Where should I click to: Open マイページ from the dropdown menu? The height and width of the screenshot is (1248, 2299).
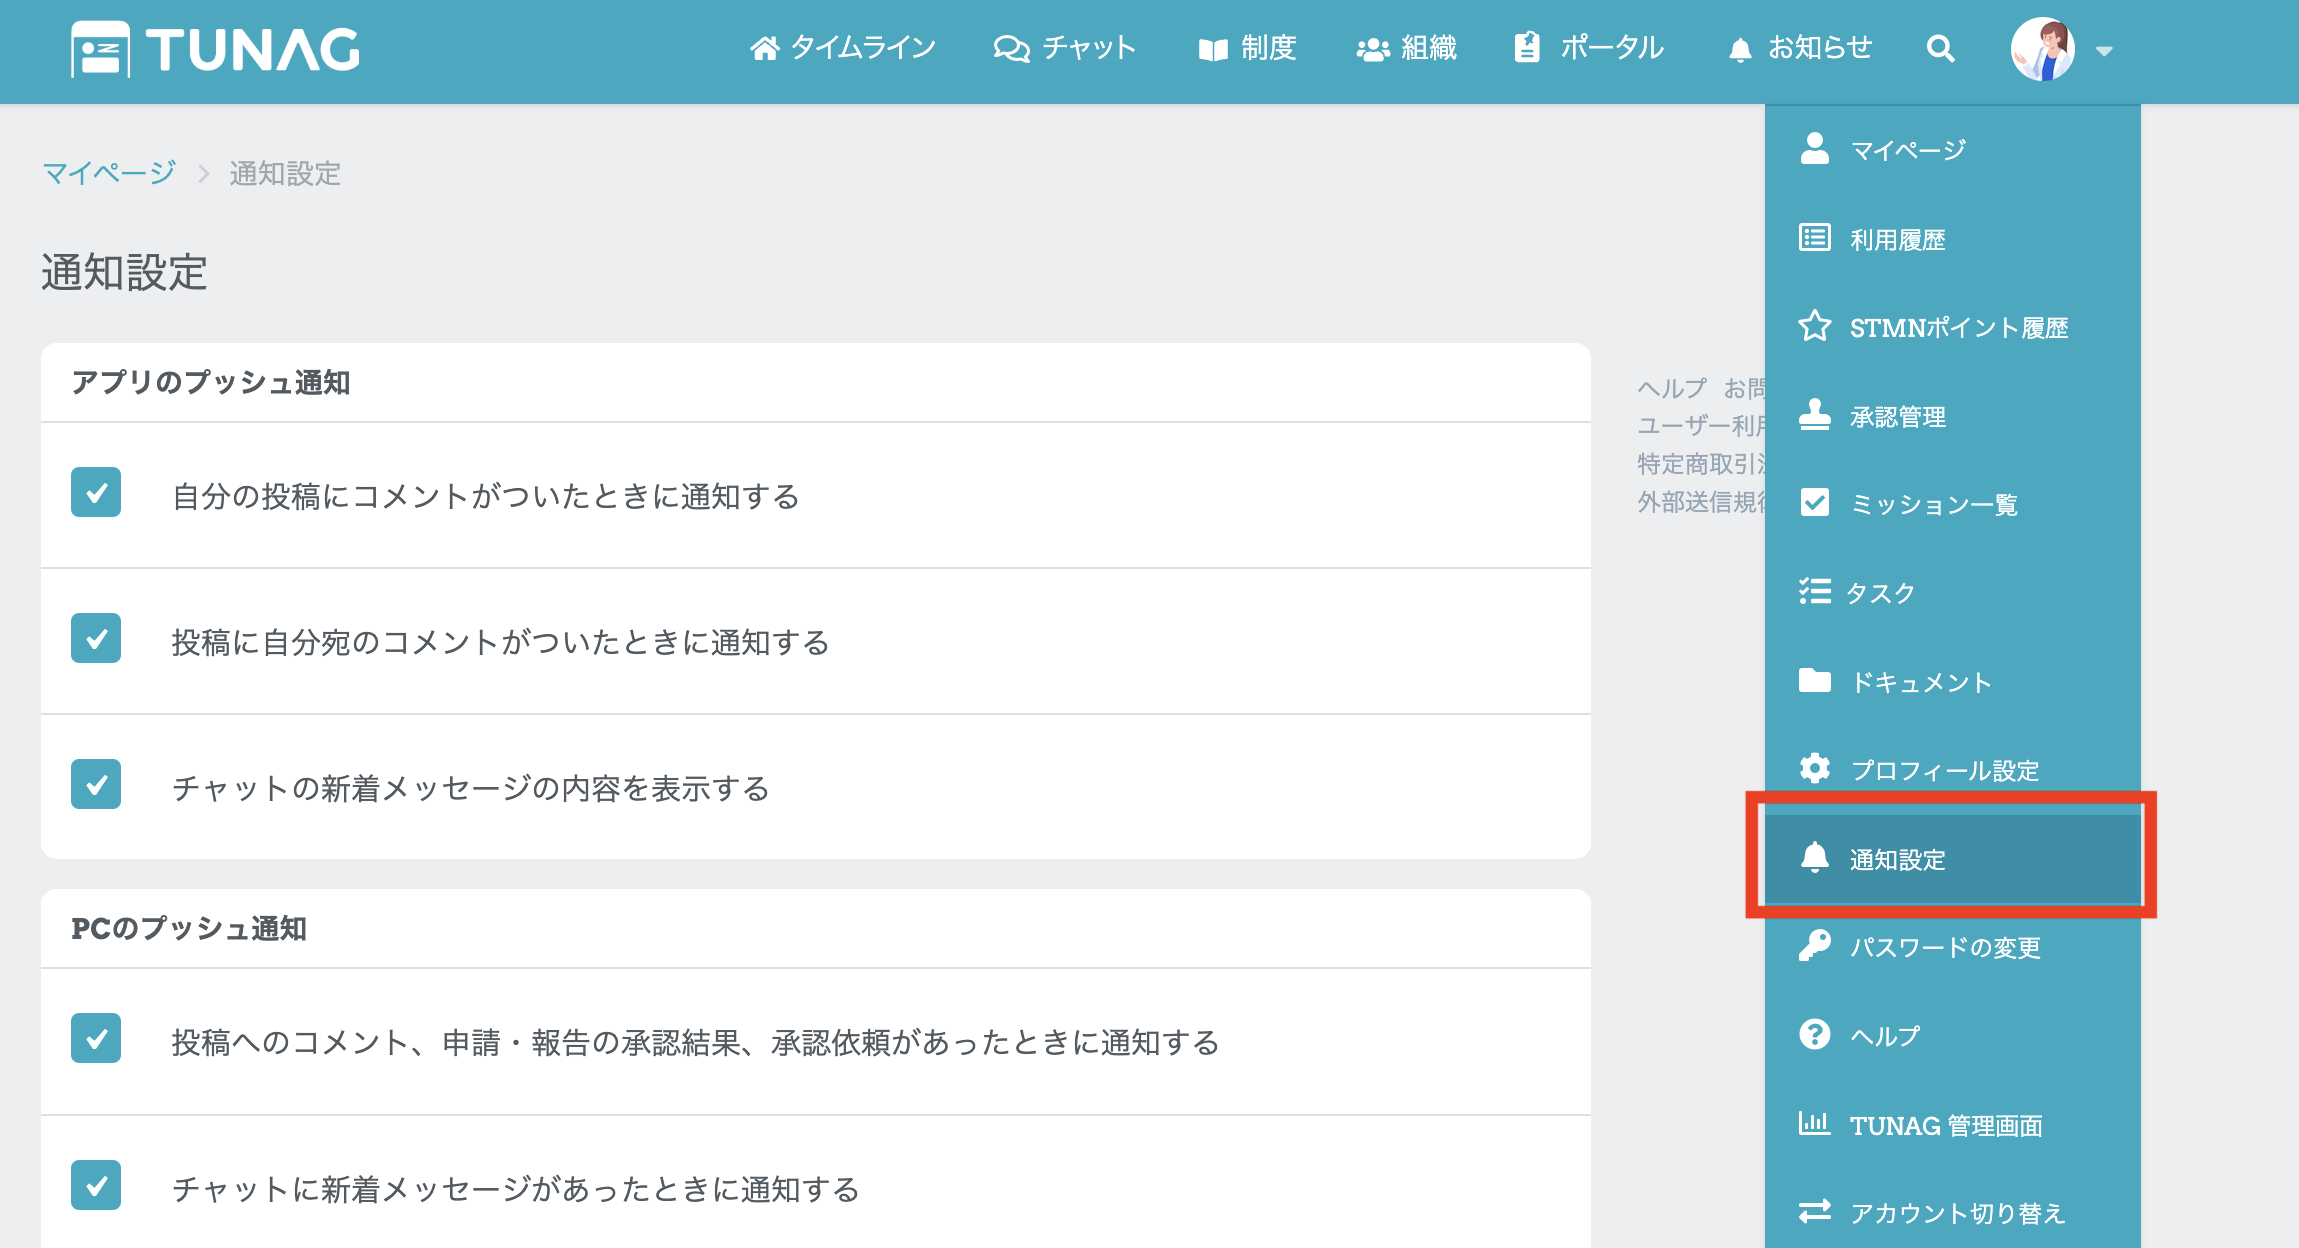(1952, 150)
